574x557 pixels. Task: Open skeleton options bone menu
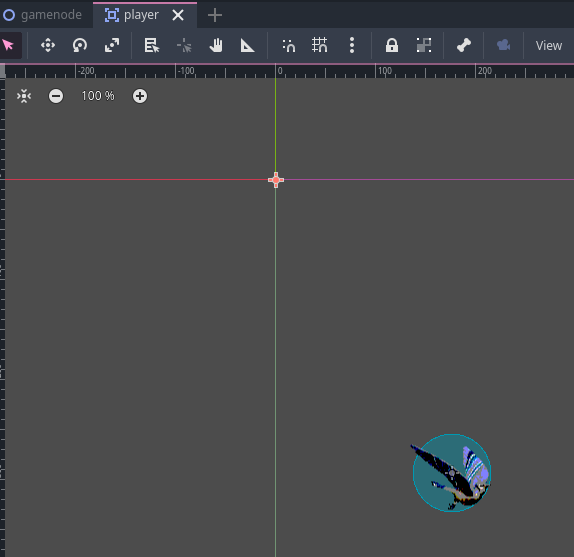click(464, 45)
